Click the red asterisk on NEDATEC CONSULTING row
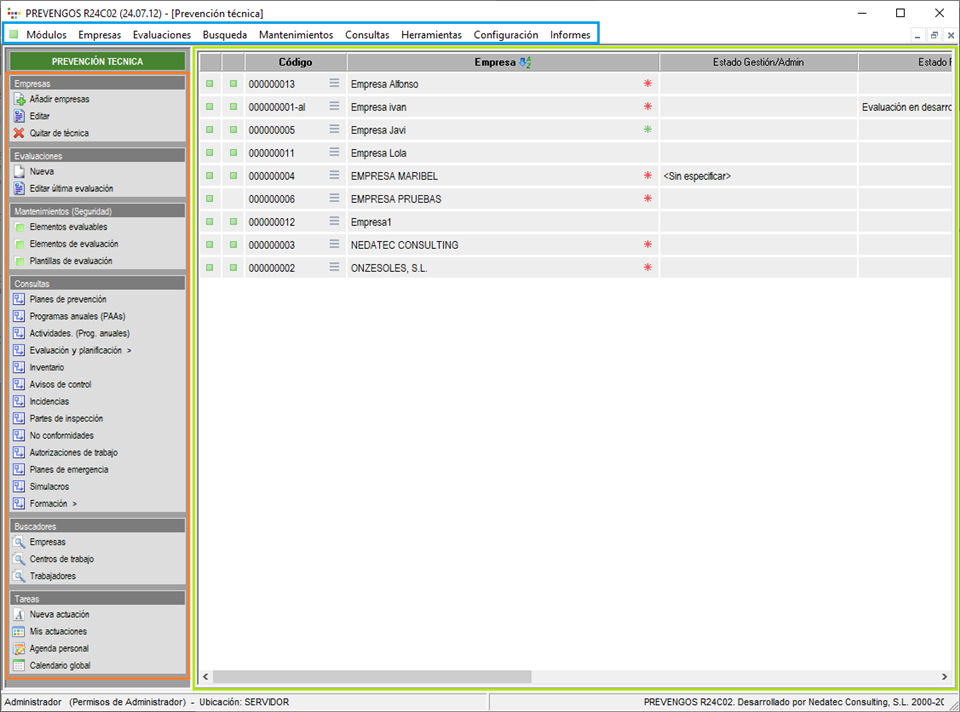 click(647, 245)
